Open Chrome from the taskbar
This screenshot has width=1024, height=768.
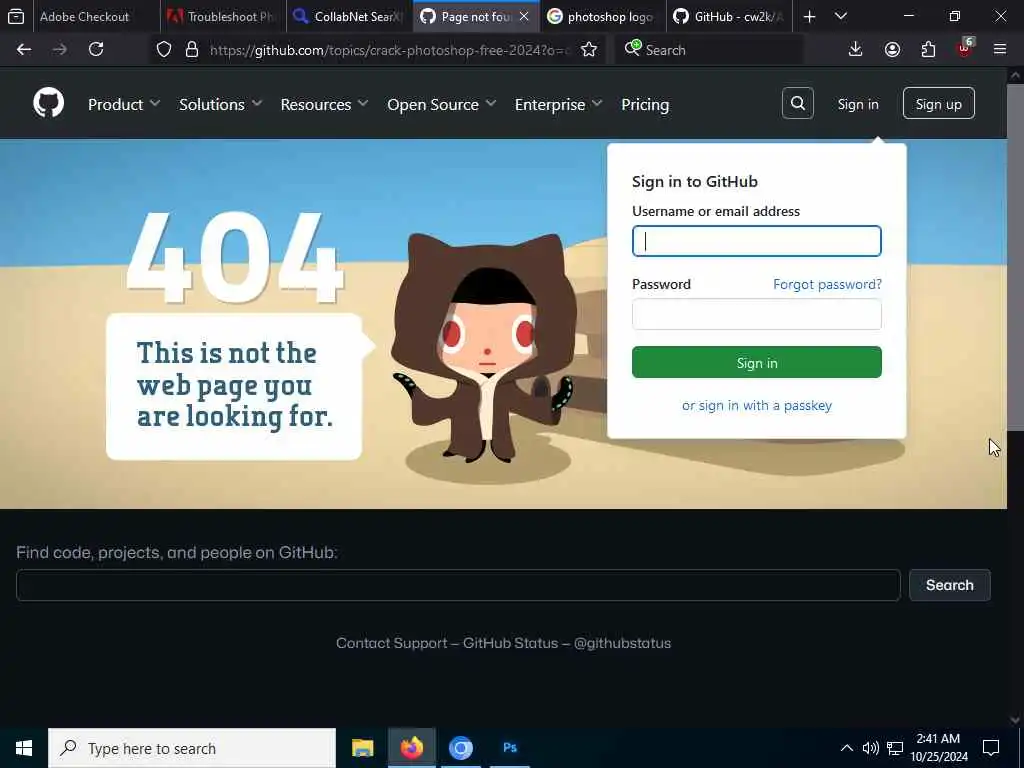click(460, 748)
